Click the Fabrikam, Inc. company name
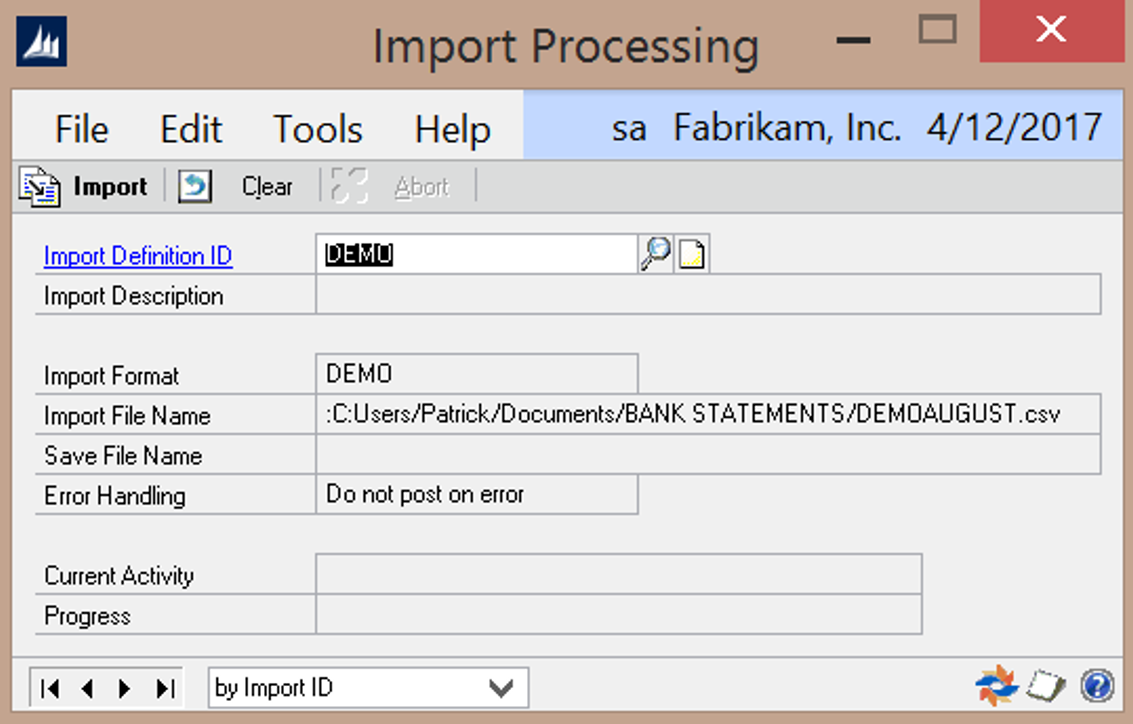Image resolution: width=1133 pixels, height=724 pixels. point(787,128)
